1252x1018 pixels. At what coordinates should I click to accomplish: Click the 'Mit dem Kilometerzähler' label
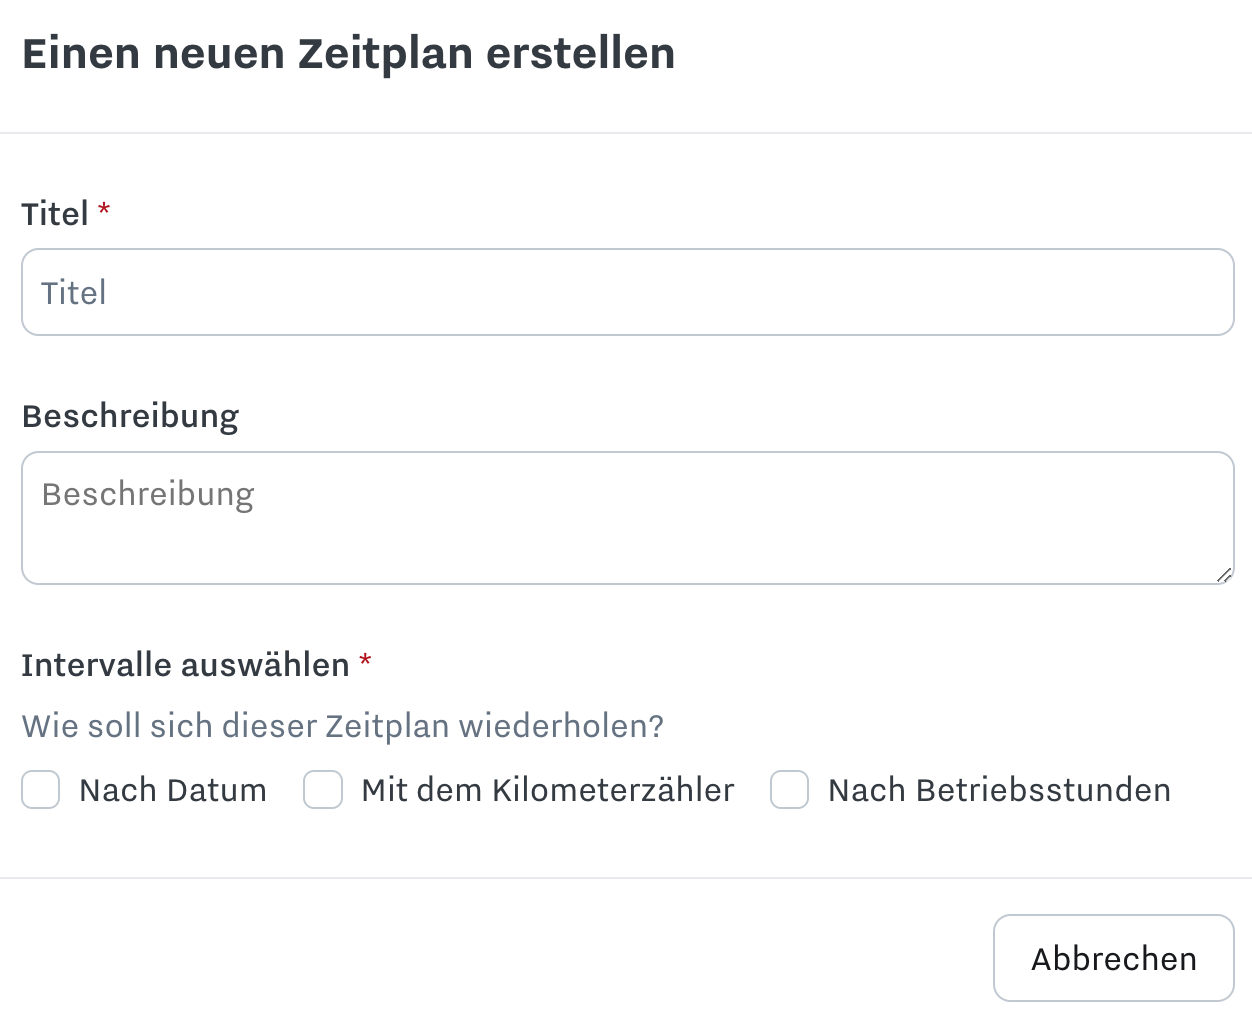coord(548,790)
